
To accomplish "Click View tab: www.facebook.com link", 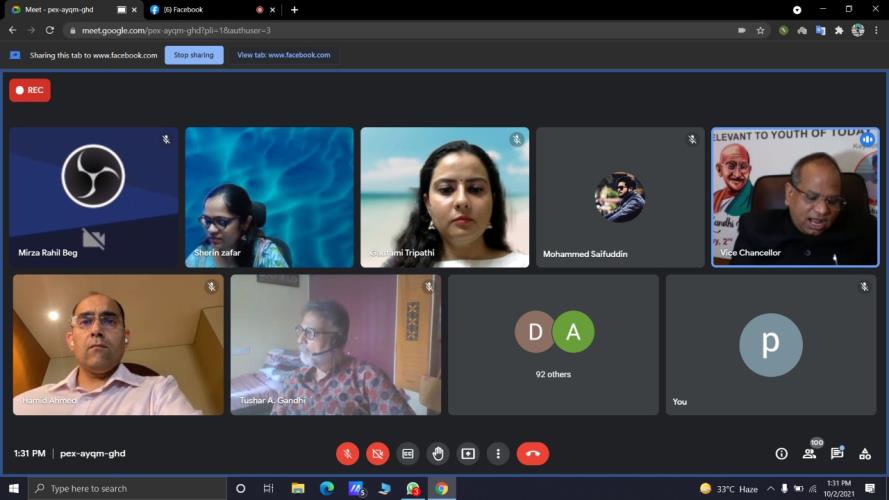I will (283, 55).
